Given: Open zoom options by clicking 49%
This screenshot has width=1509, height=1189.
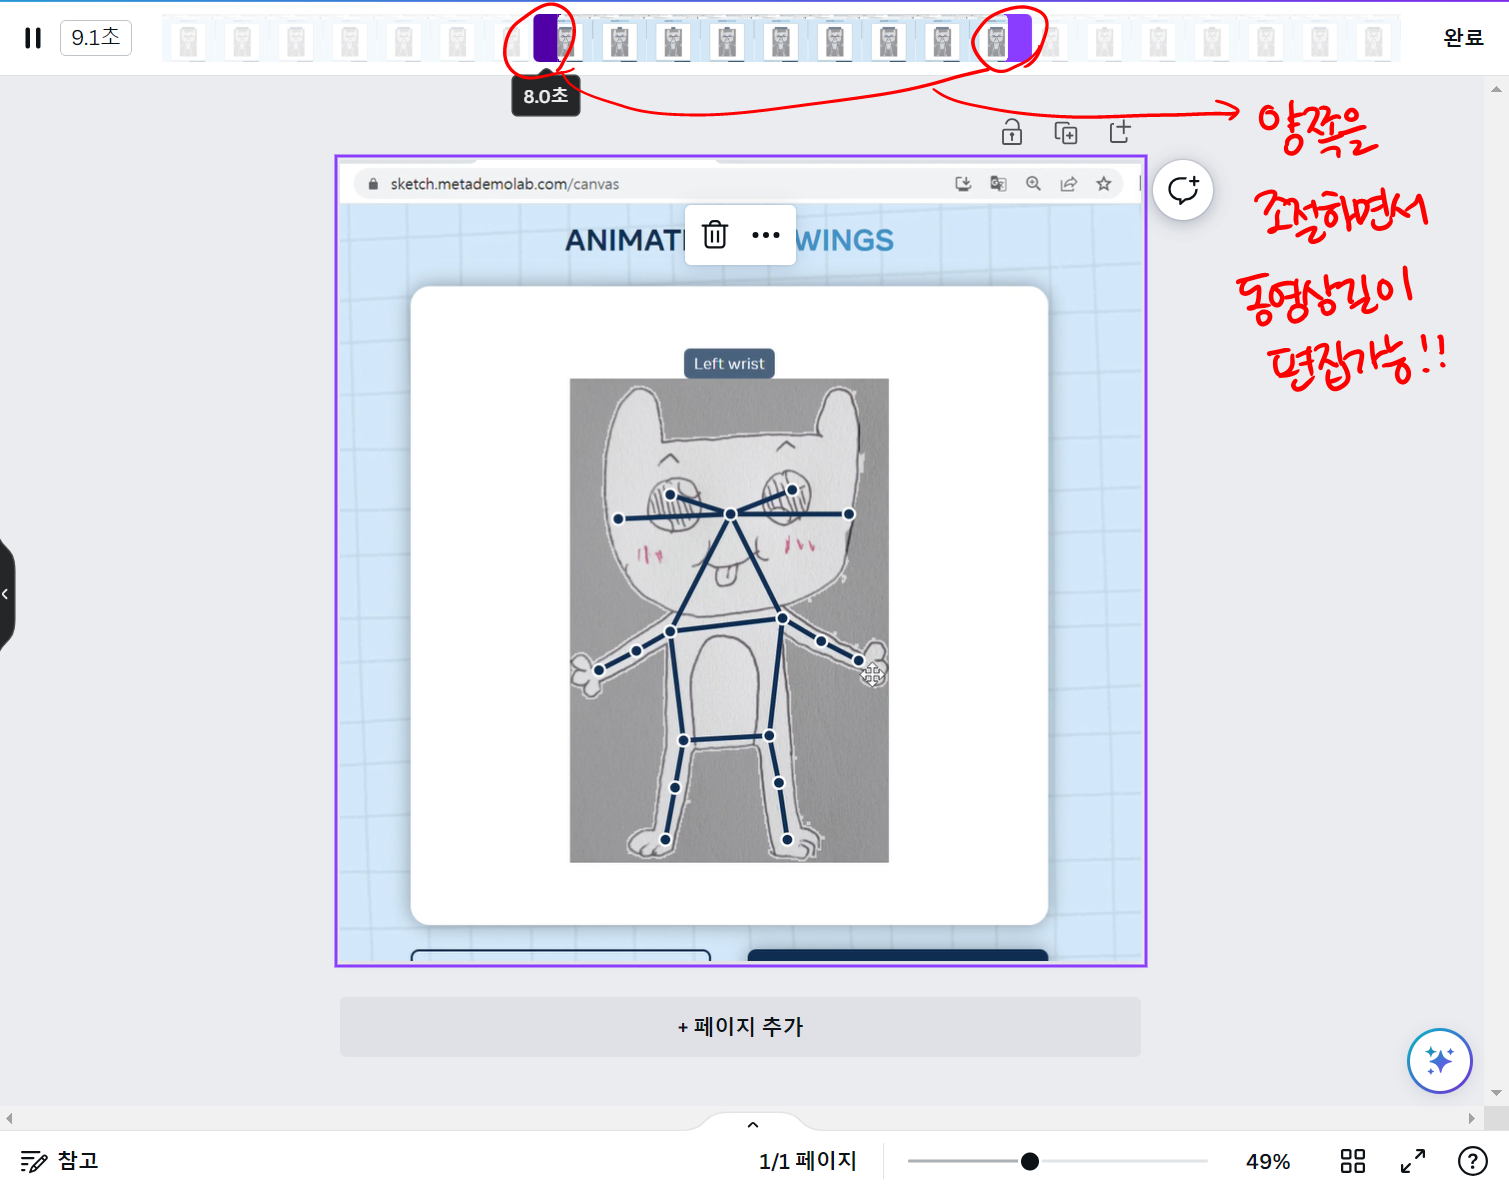Looking at the screenshot, I should (x=1268, y=1161).
